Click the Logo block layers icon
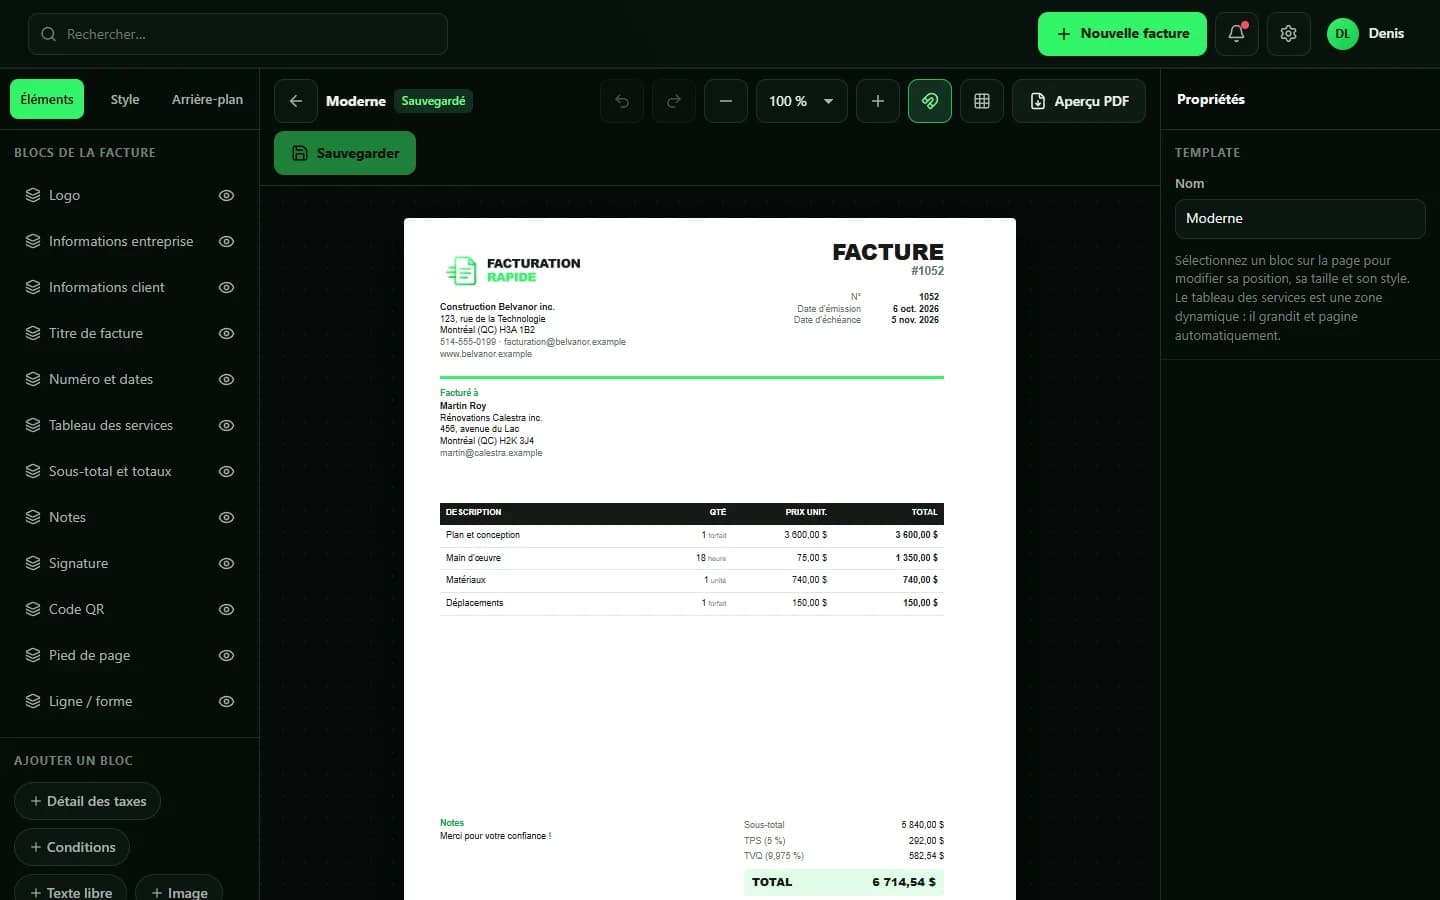 [33, 195]
